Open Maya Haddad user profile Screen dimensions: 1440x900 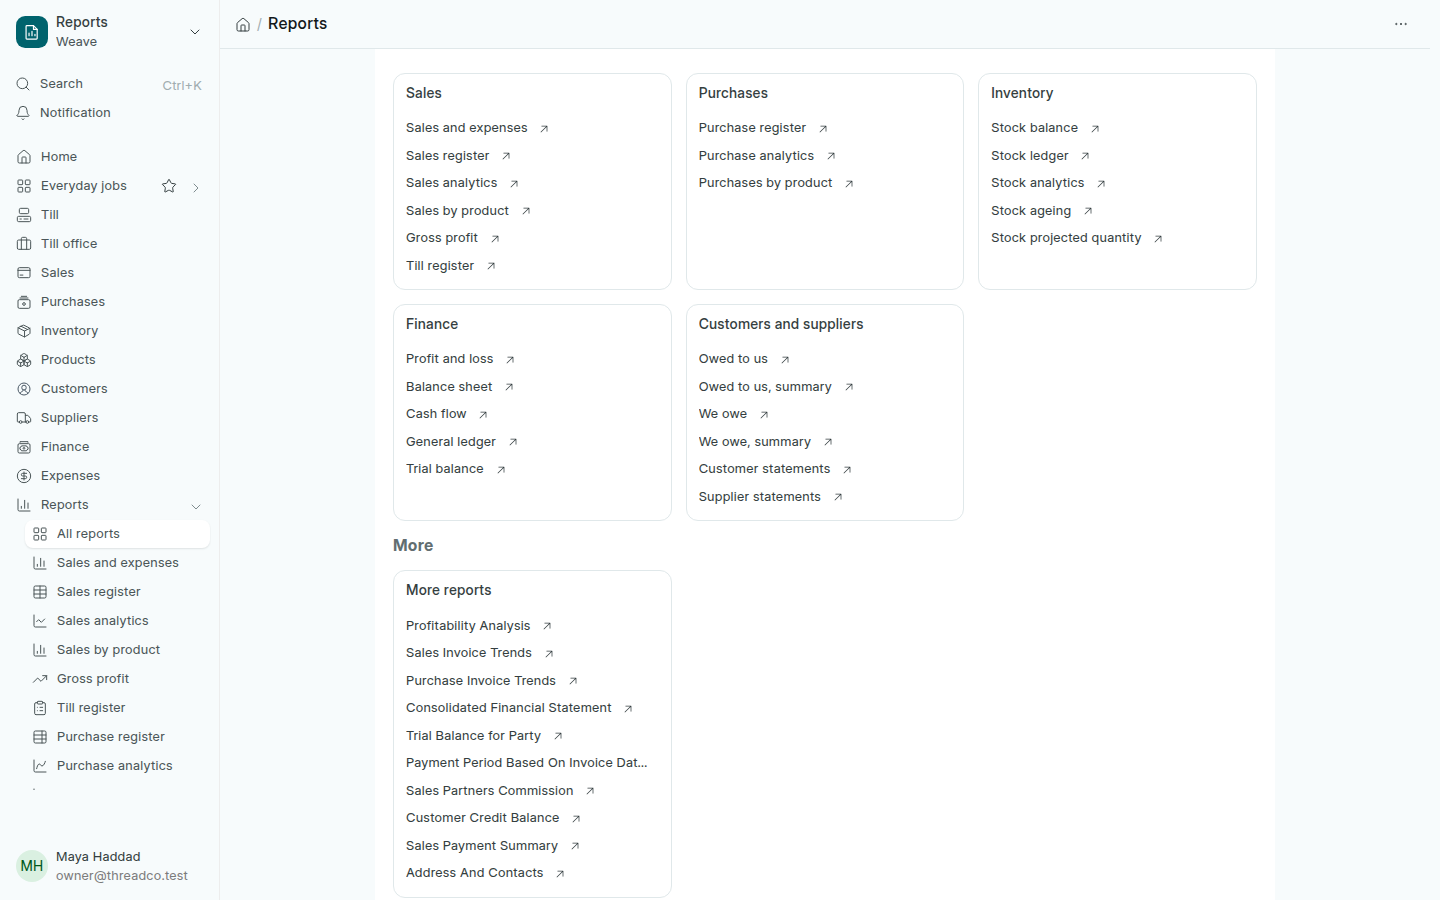(x=110, y=866)
